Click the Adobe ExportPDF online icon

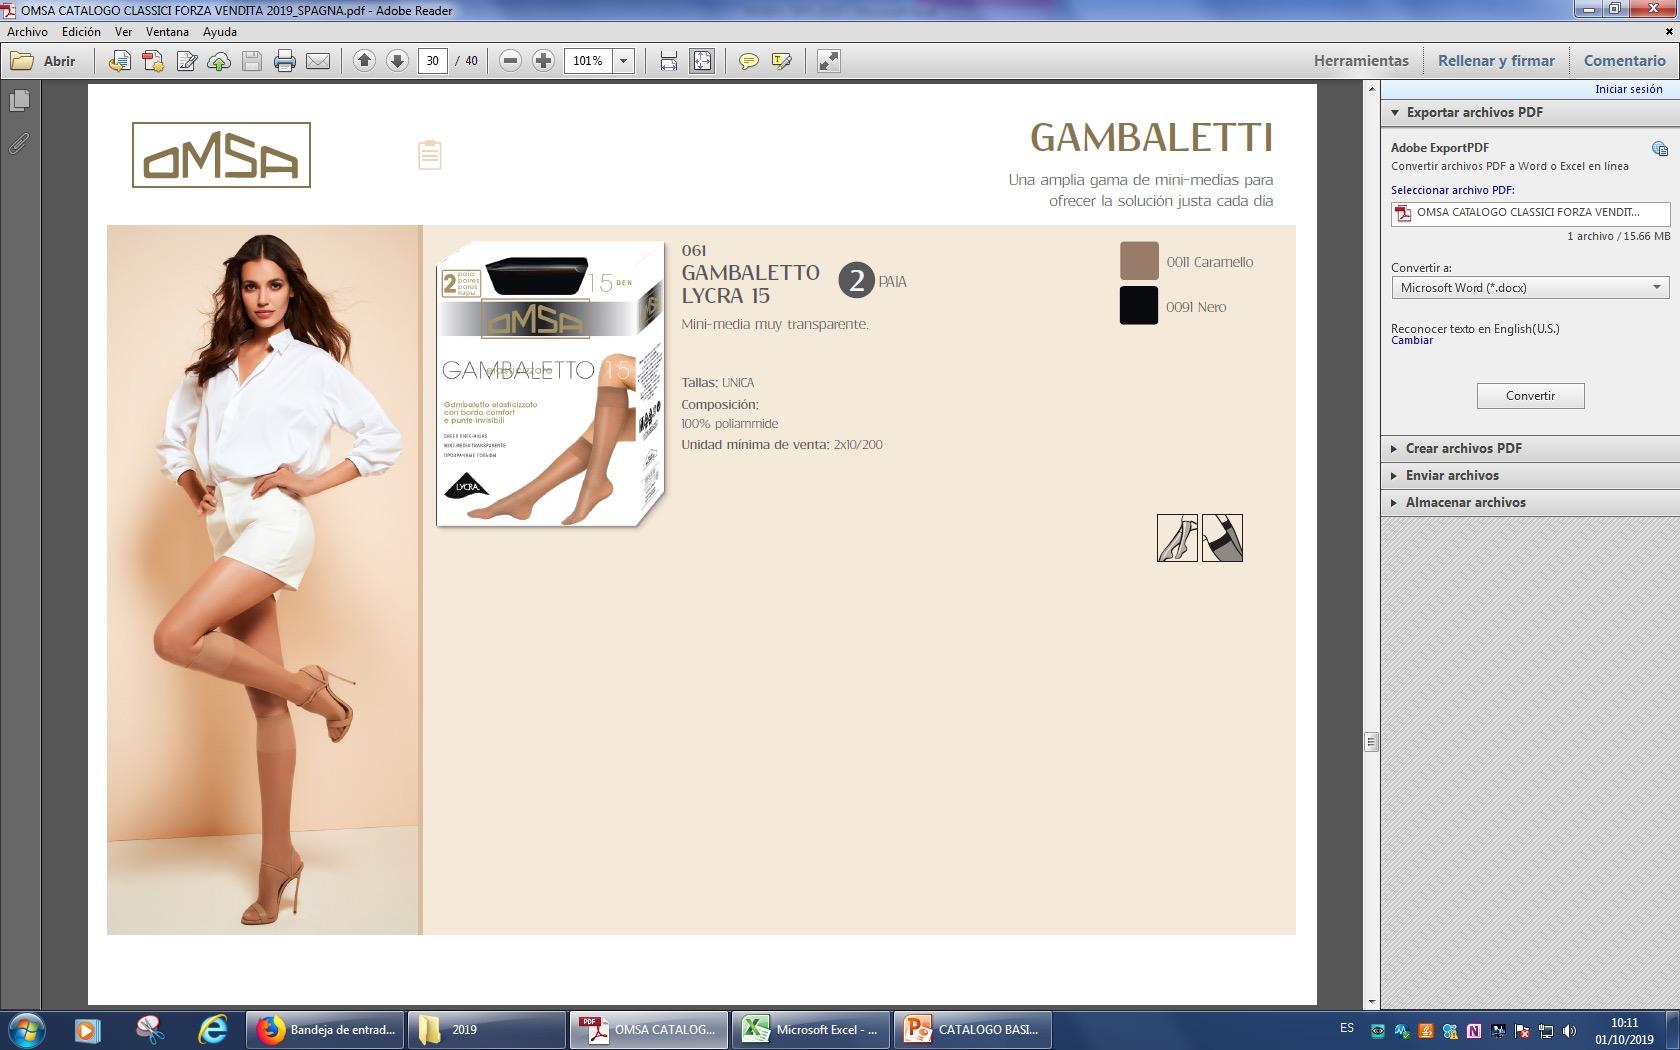click(1660, 149)
